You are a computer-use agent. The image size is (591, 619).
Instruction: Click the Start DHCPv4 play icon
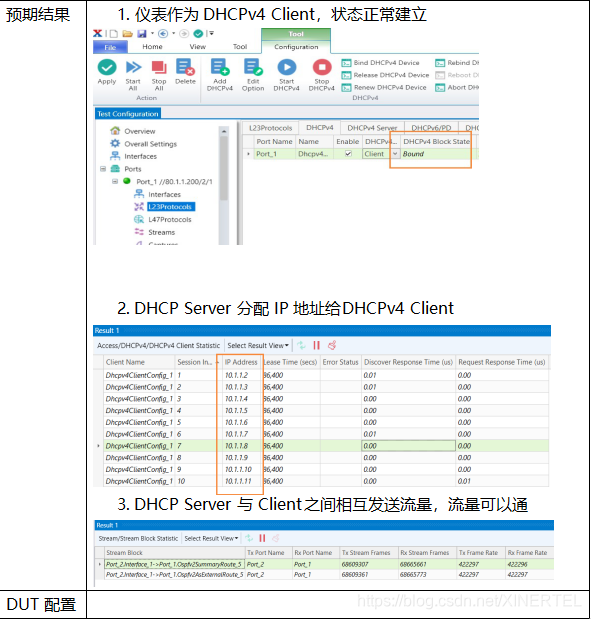pyautogui.click(x=287, y=67)
